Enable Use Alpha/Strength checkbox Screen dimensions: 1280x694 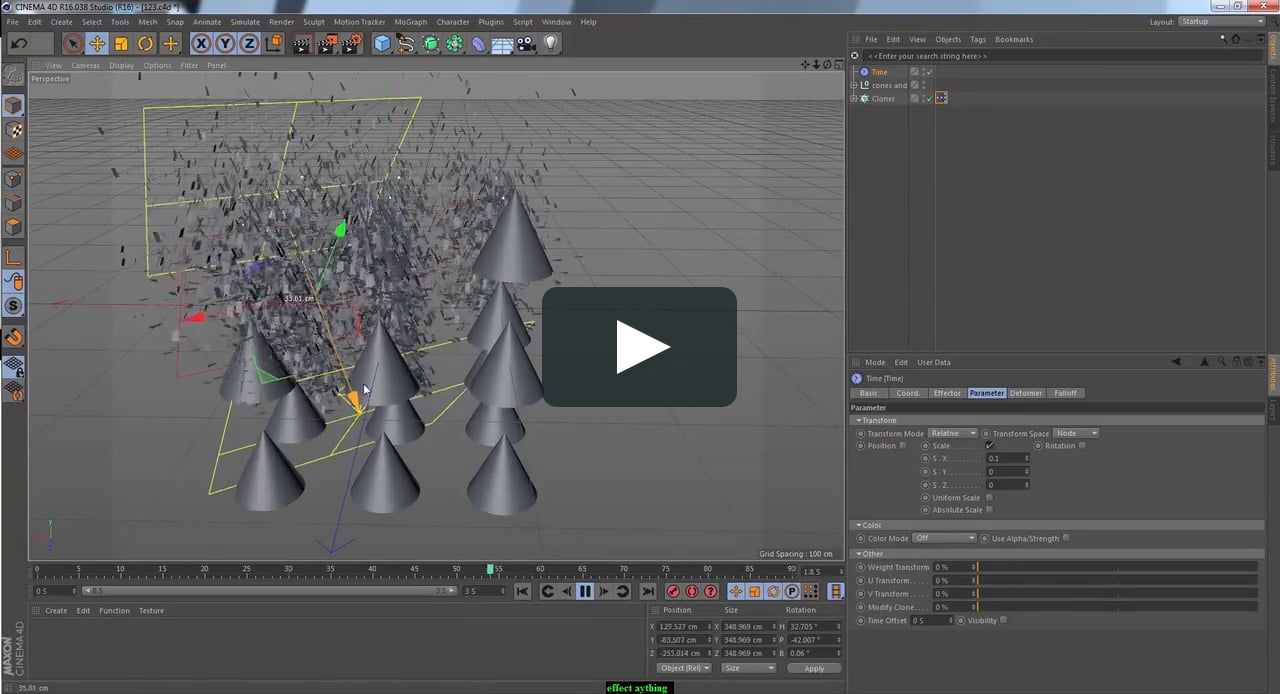(x=1066, y=538)
